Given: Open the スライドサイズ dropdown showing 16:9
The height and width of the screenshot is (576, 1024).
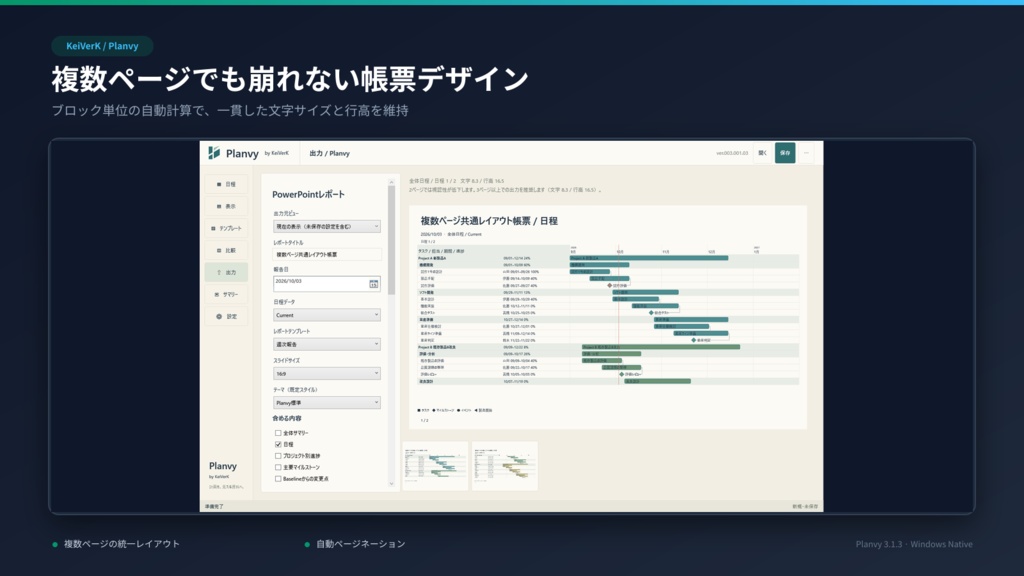Looking at the screenshot, I should coord(327,374).
